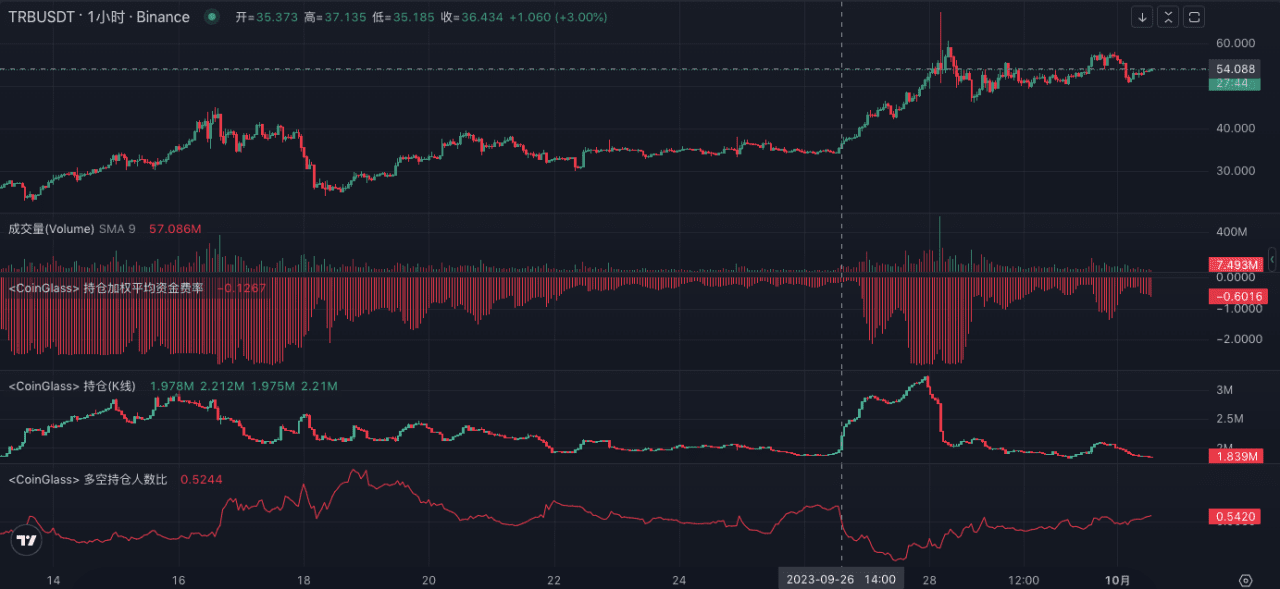Click the 27:44 countdown label
Image resolution: width=1280 pixels, height=589 pixels.
tap(1236, 84)
